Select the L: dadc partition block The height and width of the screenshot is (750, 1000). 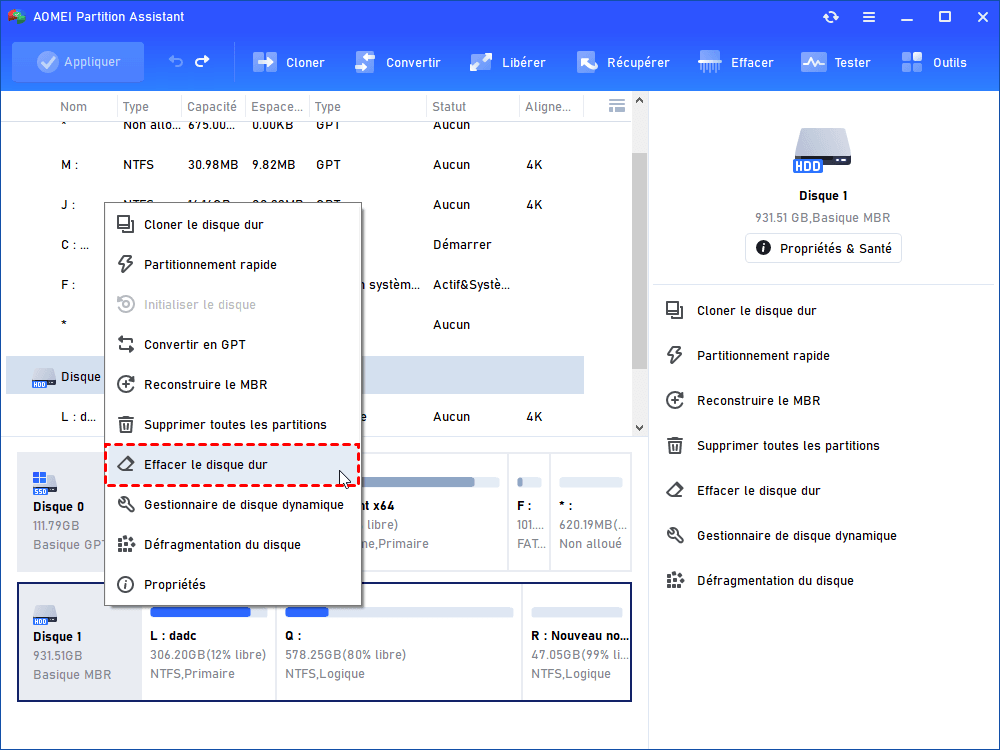209,642
